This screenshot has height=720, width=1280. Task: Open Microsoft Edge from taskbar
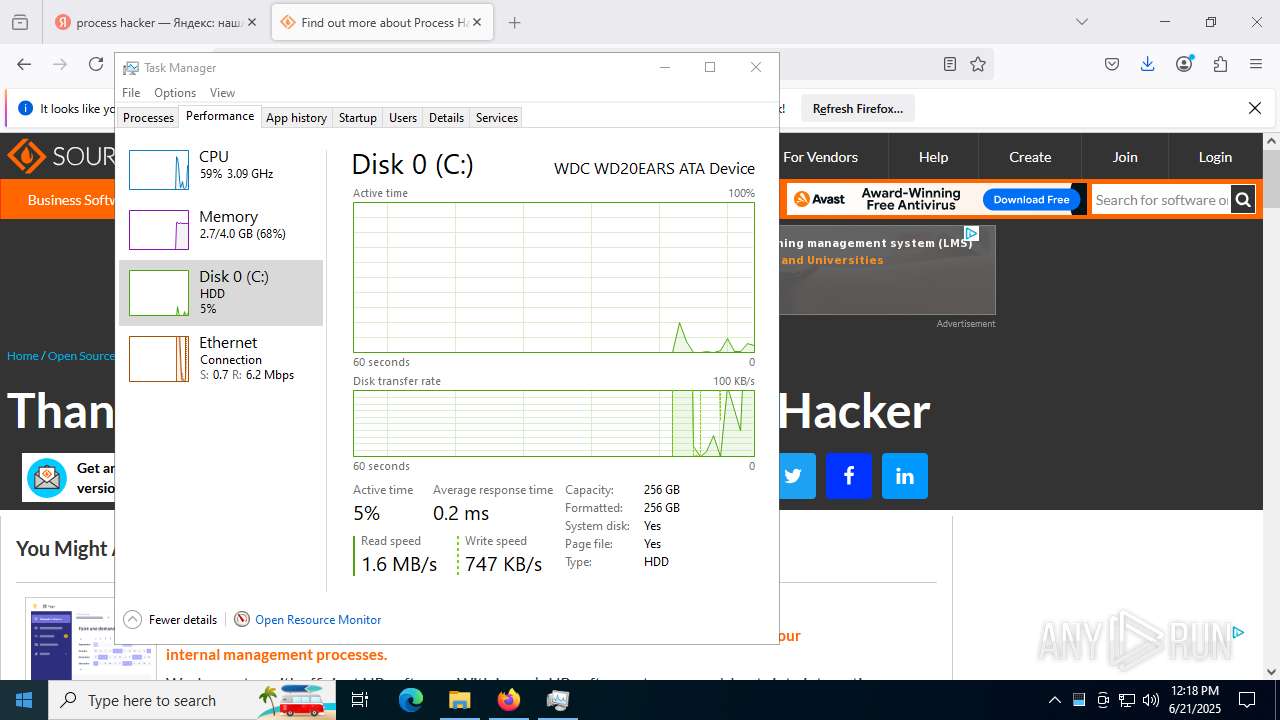[411, 700]
